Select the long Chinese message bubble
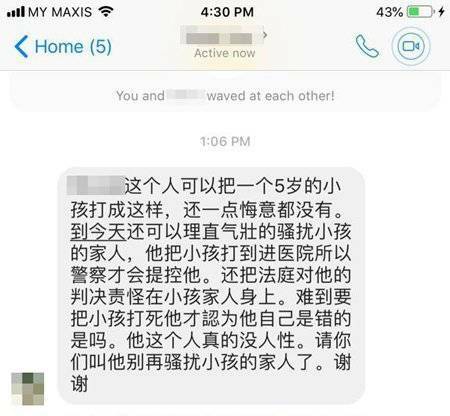Viewport: 450px width, 416px height. coord(211,286)
